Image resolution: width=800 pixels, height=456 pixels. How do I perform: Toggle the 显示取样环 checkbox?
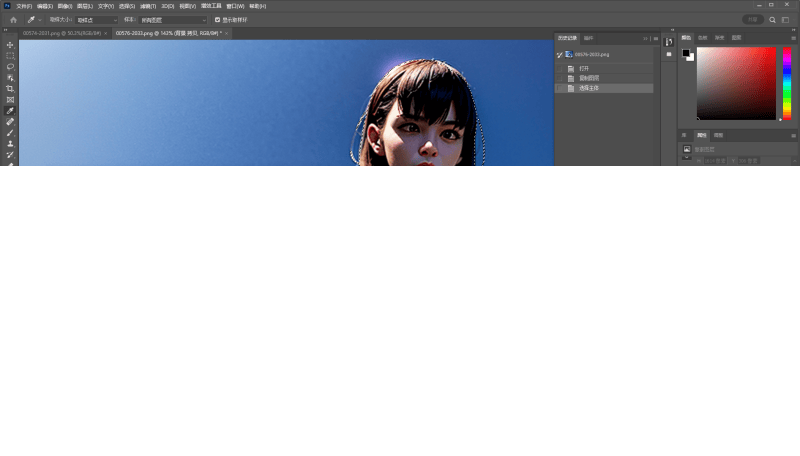point(218,19)
